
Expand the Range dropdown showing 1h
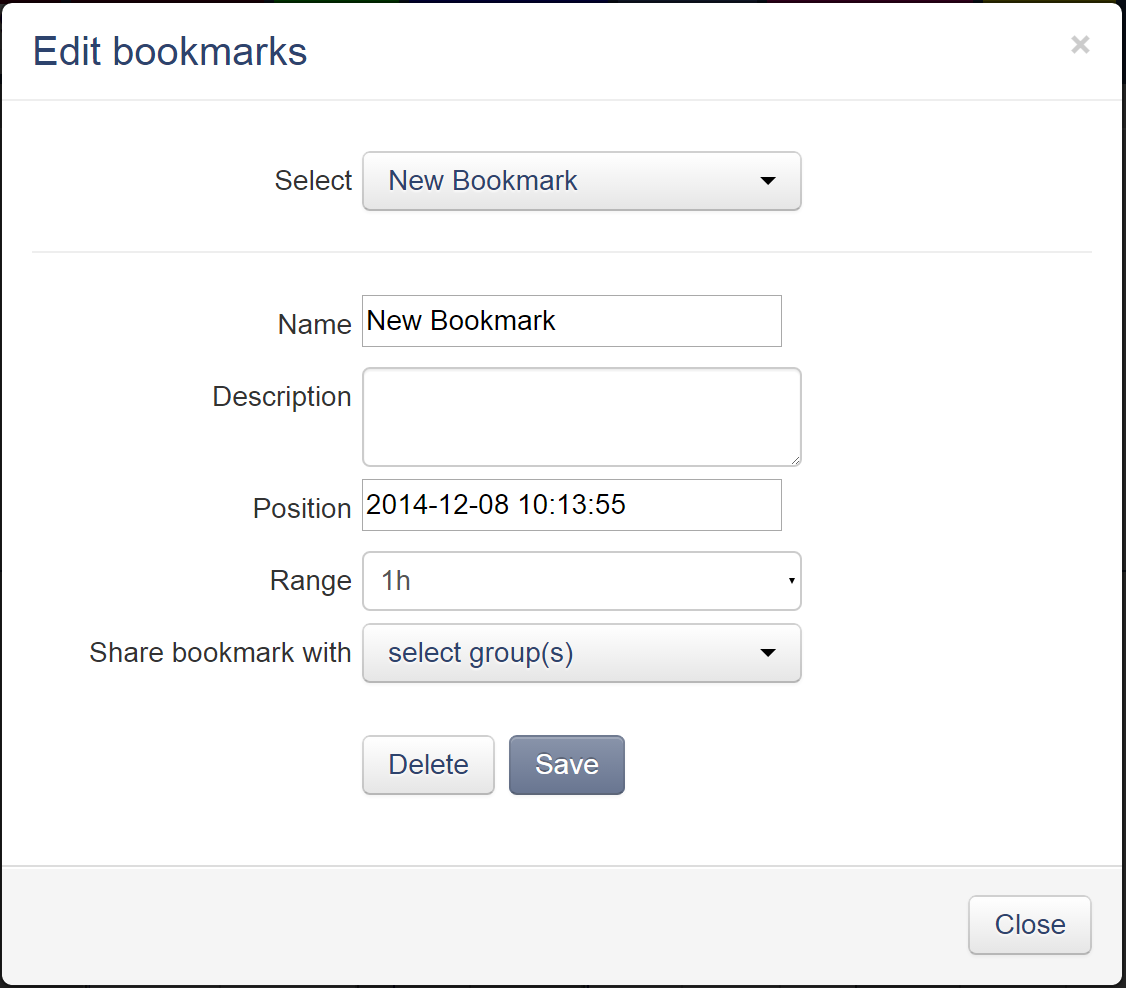pyautogui.click(x=582, y=581)
